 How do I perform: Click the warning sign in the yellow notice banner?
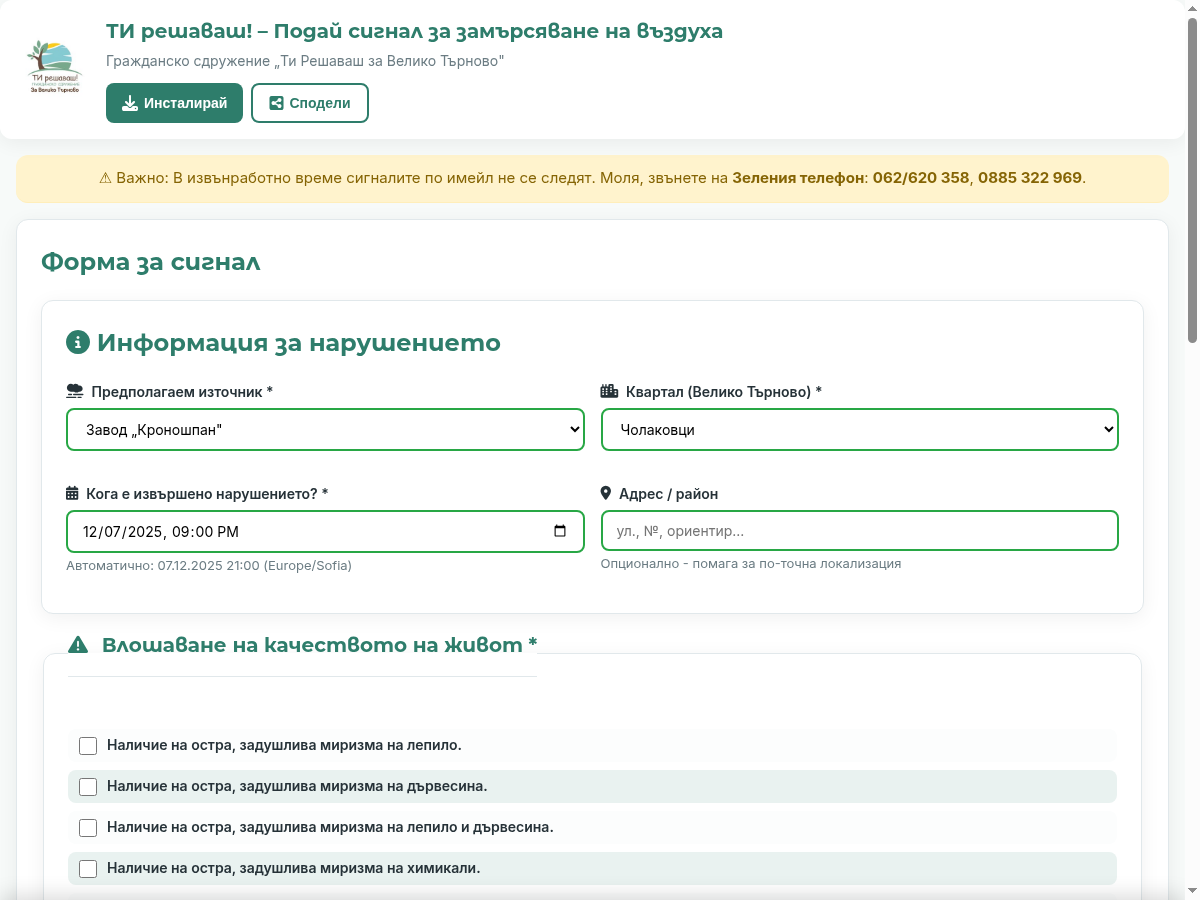pyautogui.click(x=104, y=178)
